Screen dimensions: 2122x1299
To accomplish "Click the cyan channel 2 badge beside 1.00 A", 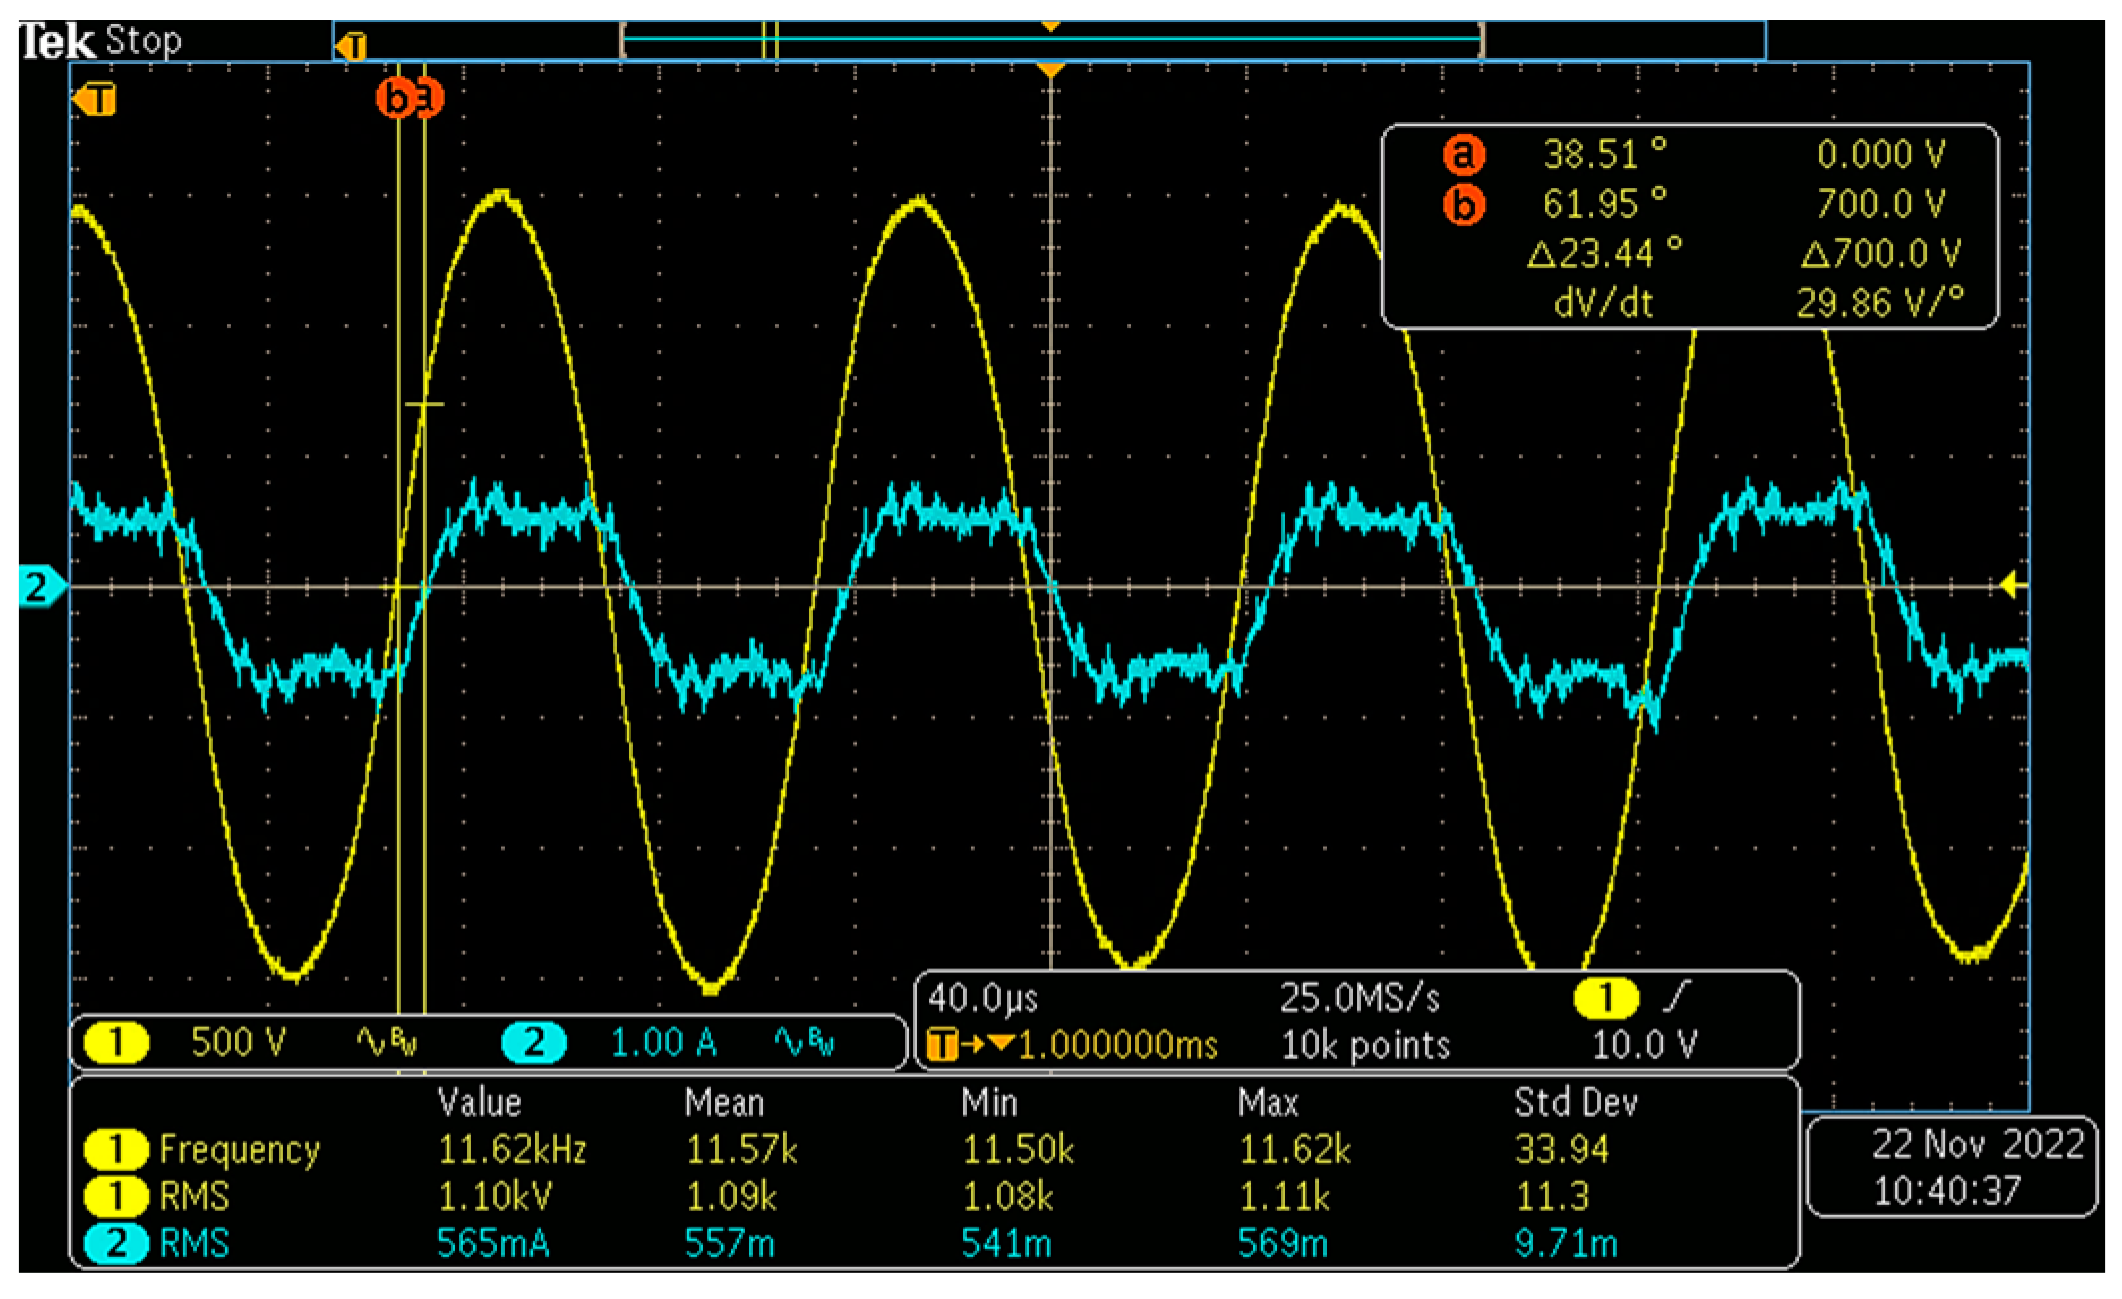I will [x=534, y=1043].
